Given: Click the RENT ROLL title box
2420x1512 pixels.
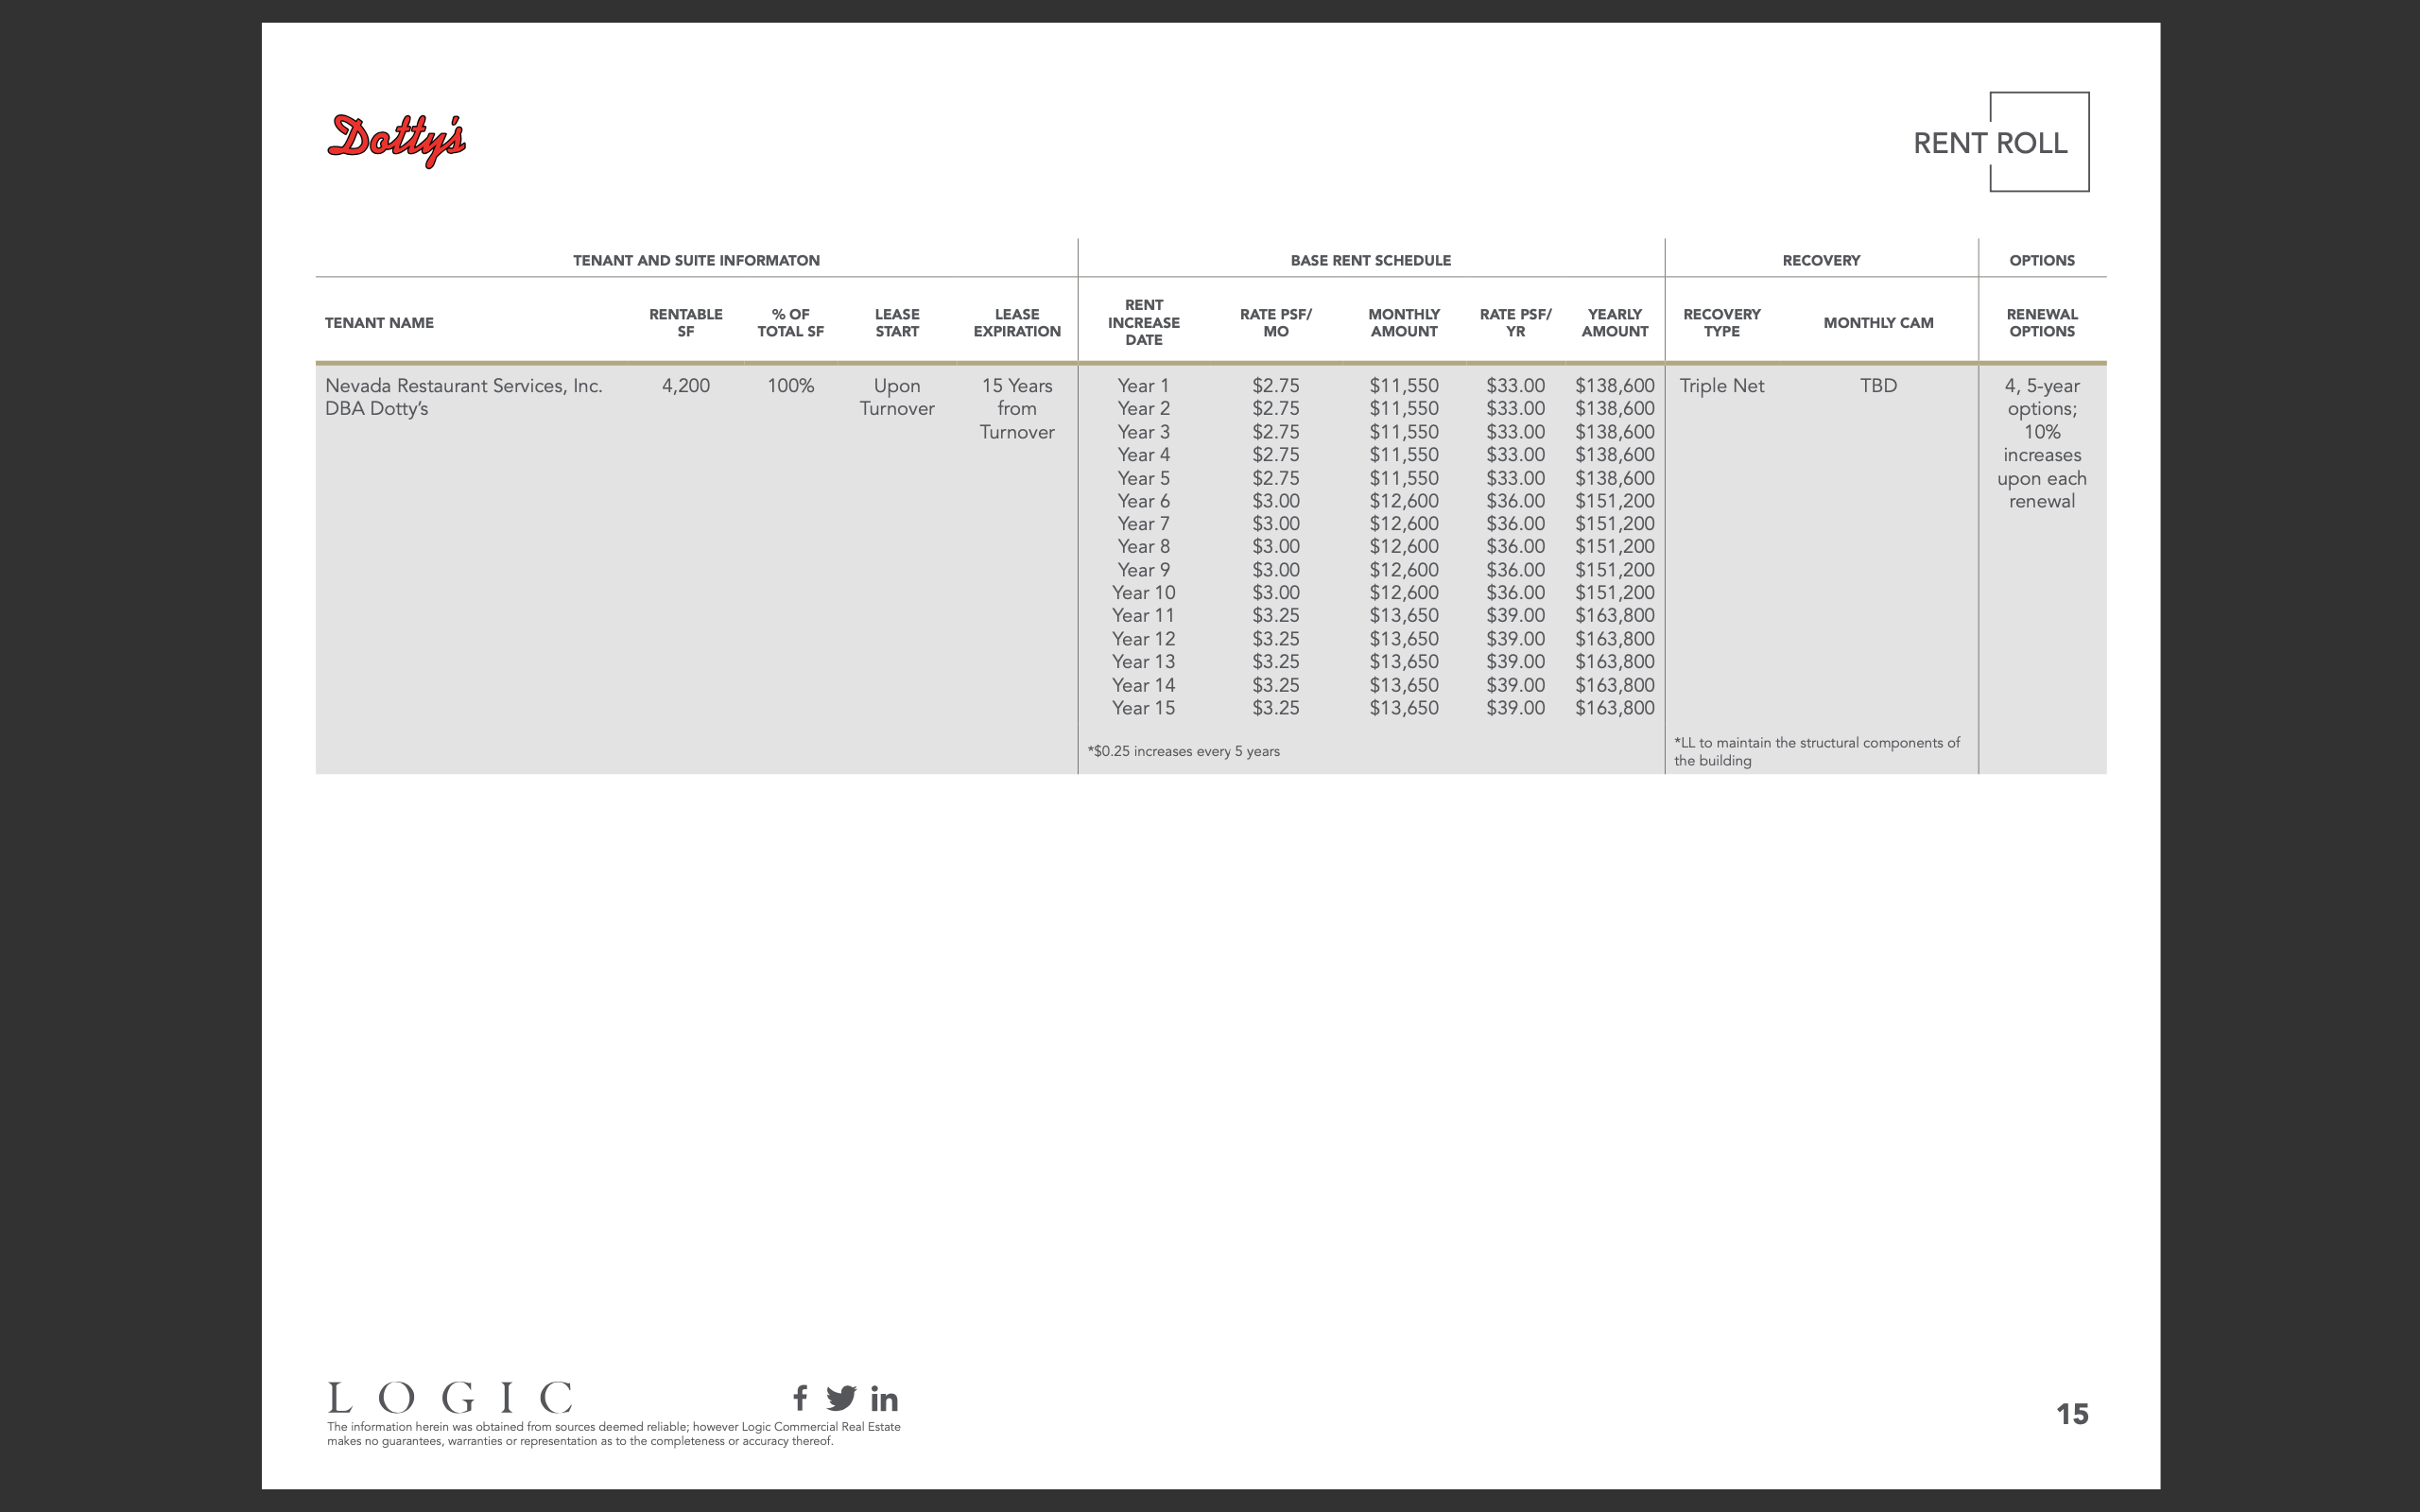Looking at the screenshot, I should [1990, 143].
